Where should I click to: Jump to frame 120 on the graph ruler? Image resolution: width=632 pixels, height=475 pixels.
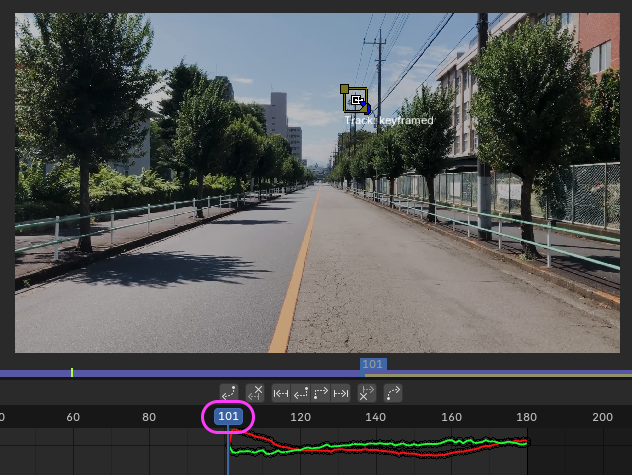click(x=300, y=417)
